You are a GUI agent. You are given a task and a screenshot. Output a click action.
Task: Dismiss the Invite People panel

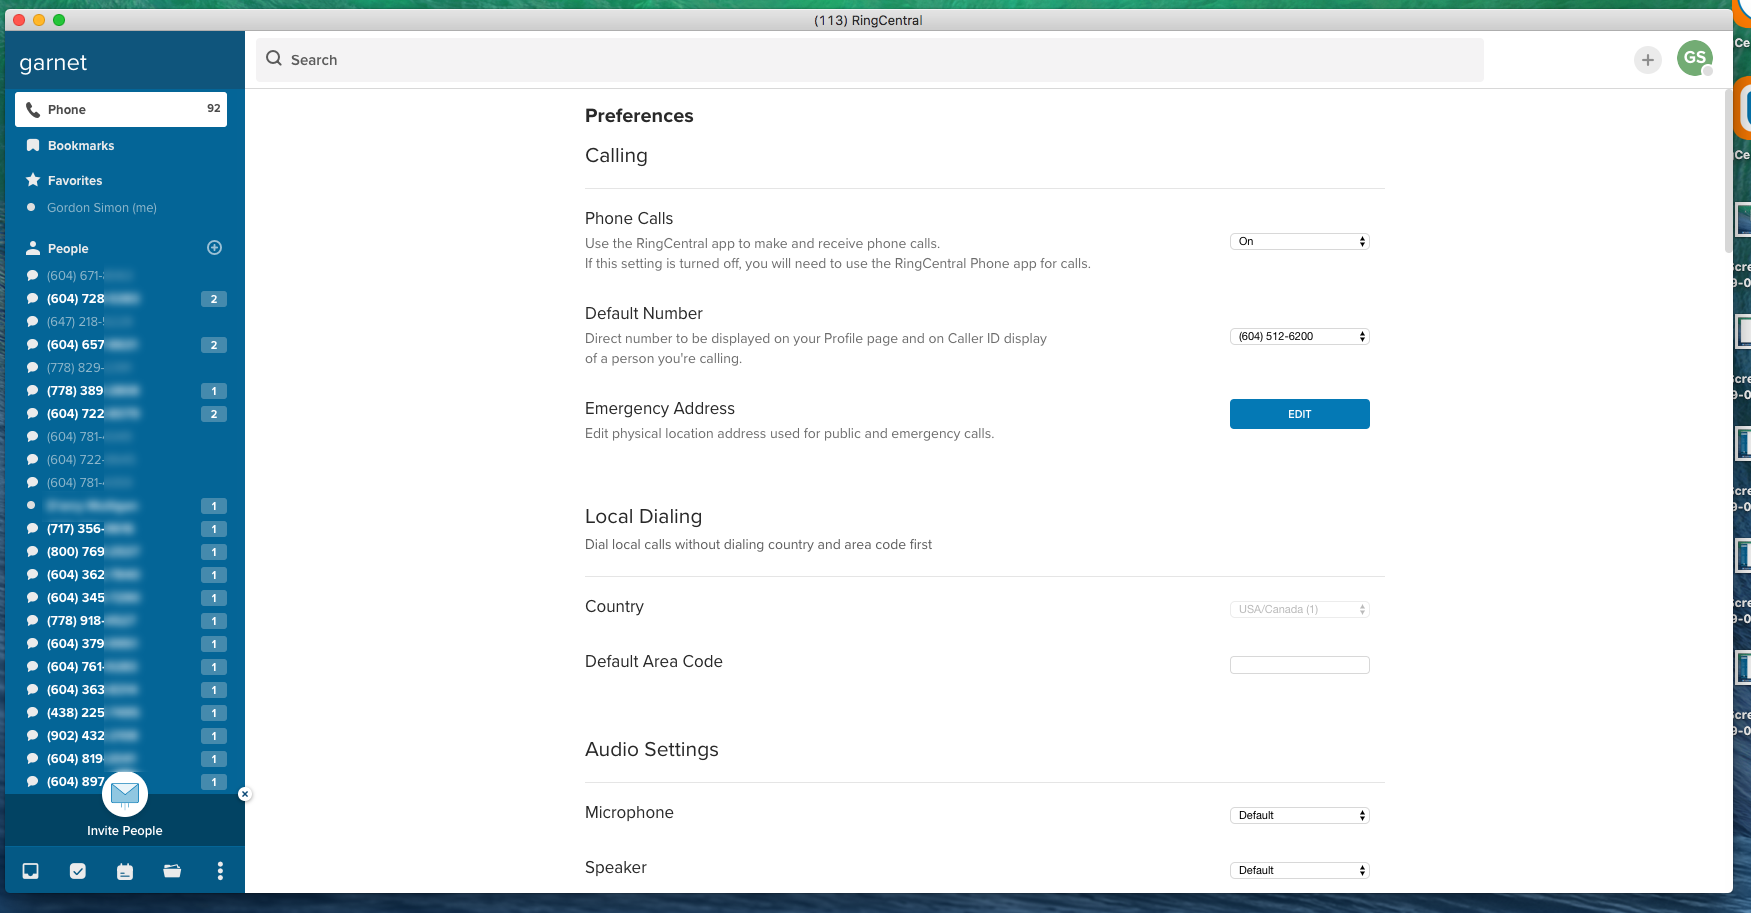point(245,794)
